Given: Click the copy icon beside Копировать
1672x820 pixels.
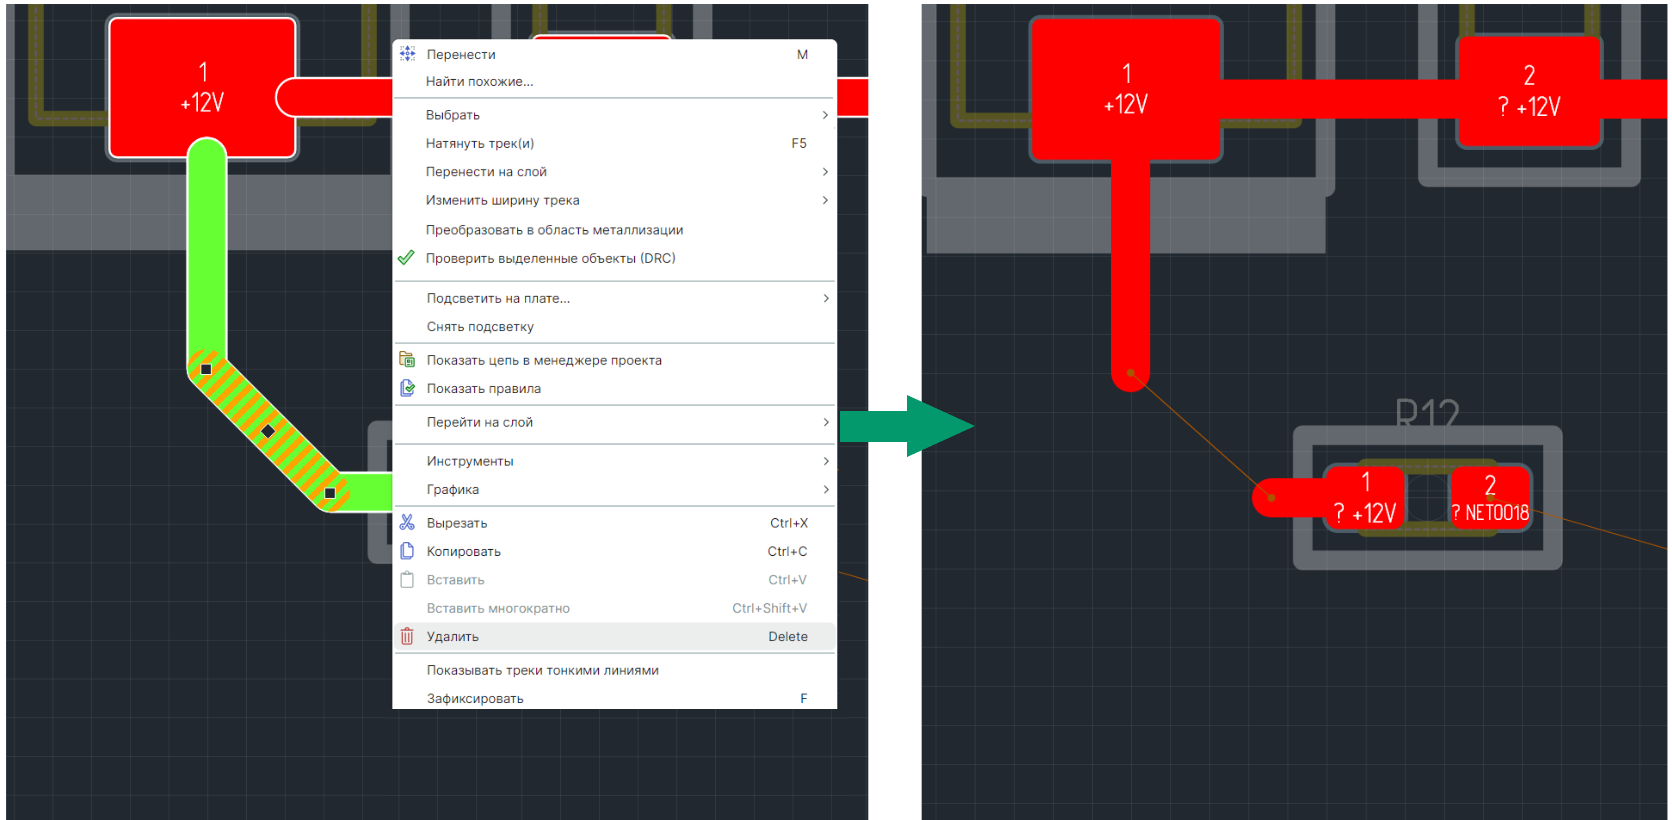Looking at the screenshot, I should (x=407, y=551).
